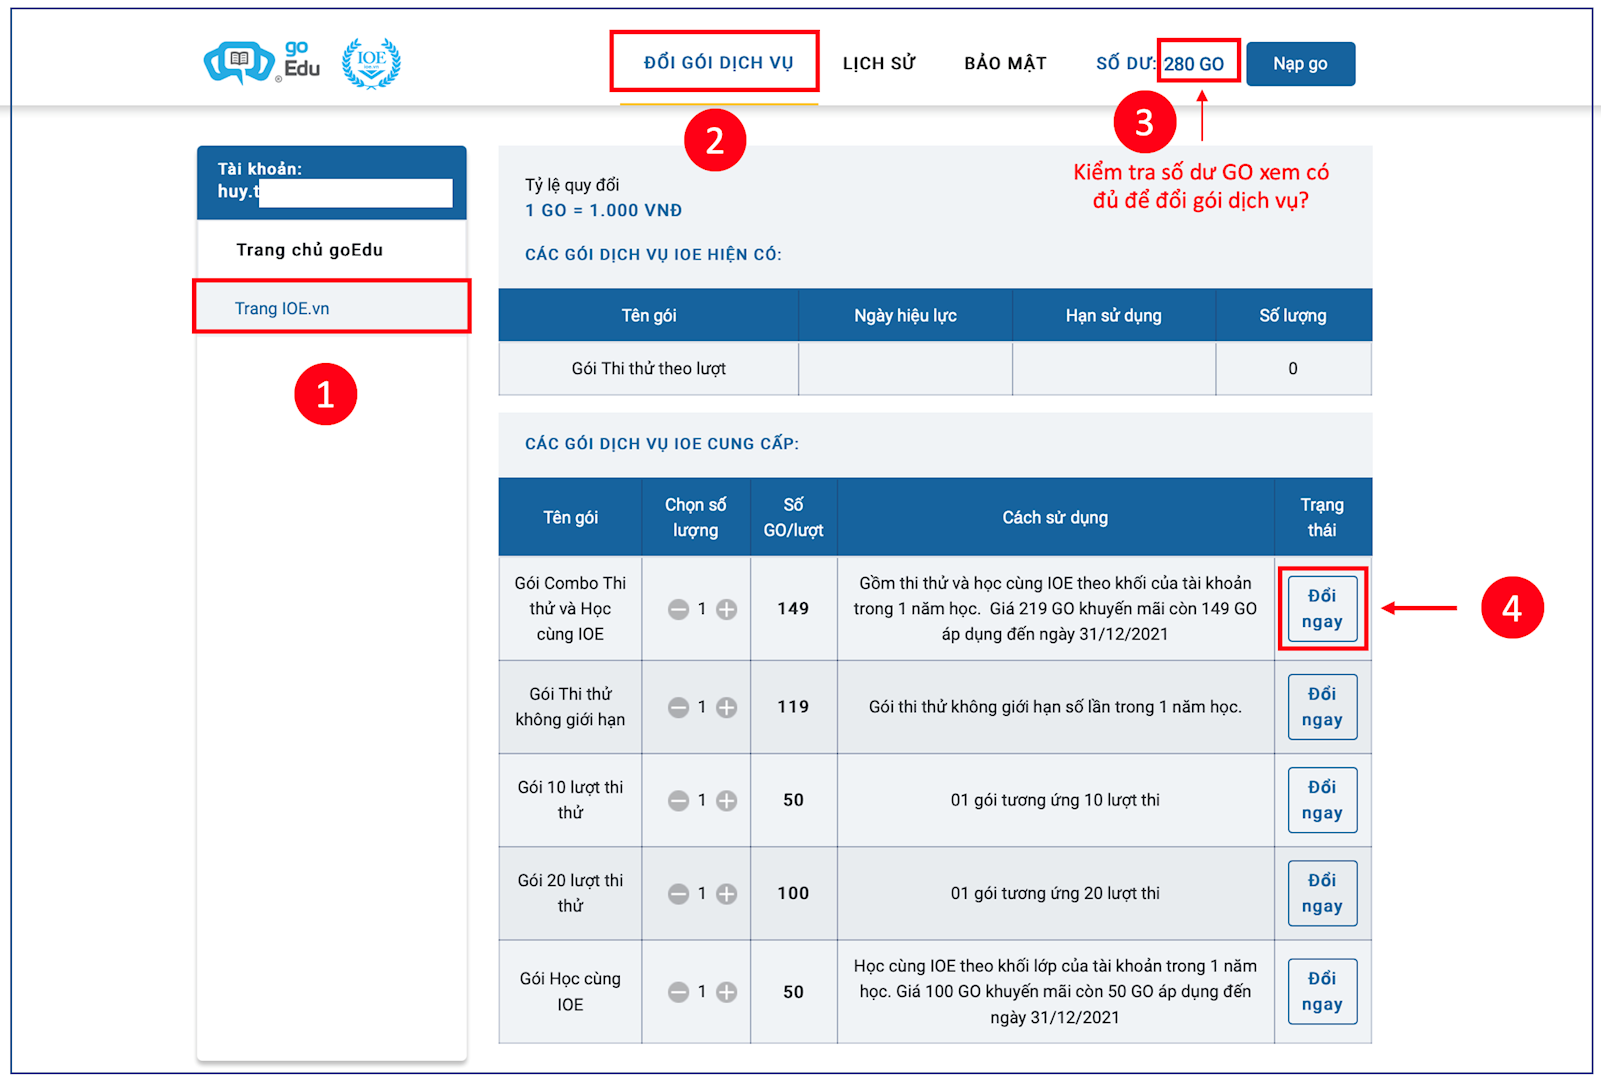1601x1081 pixels.
Task: Decrease quantity for Gói Học cùng IOE
Action: click(x=678, y=991)
